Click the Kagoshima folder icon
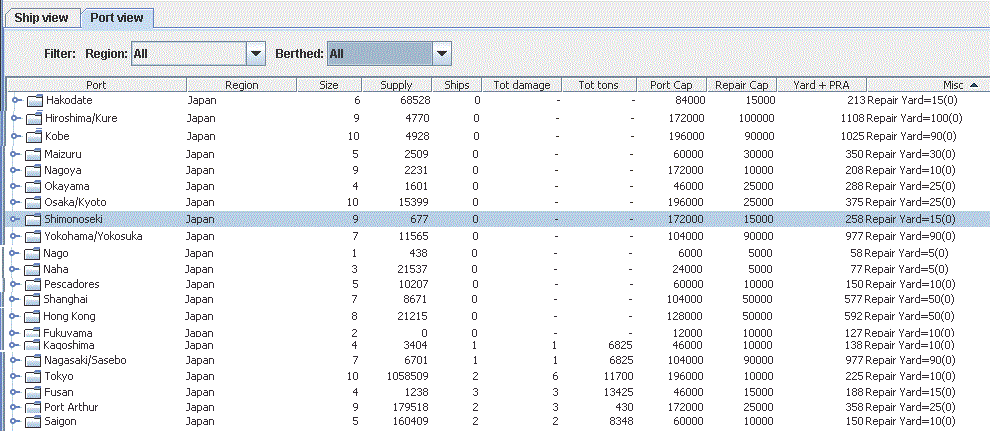 (33, 346)
